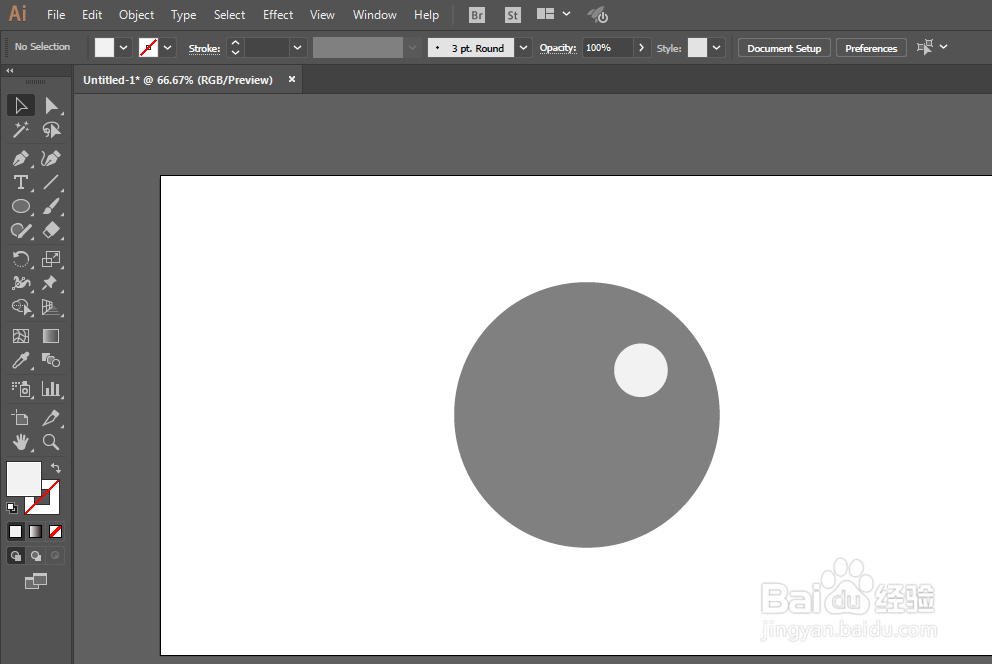Image resolution: width=992 pixels, height=664 pixels.
Task: Open Preferences from the control bar
Action: [871, 48]
